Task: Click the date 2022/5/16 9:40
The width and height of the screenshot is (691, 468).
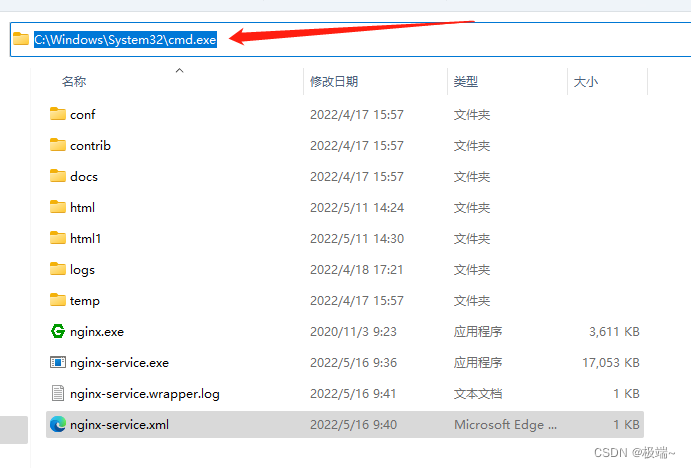Action: point(353,425)
